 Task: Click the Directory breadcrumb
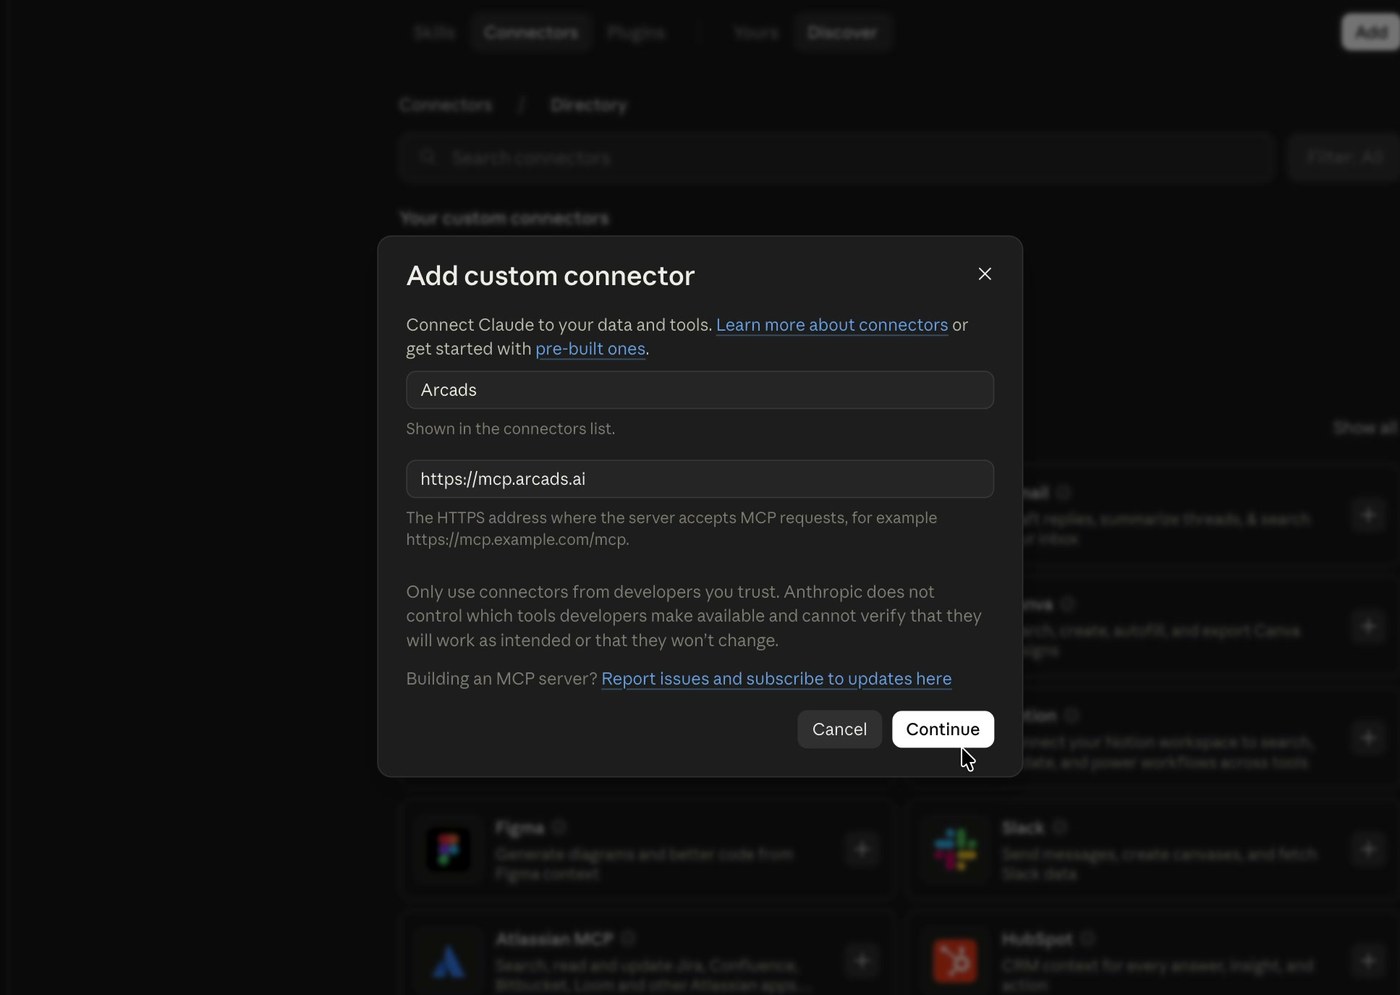click(x=588, y=105)
